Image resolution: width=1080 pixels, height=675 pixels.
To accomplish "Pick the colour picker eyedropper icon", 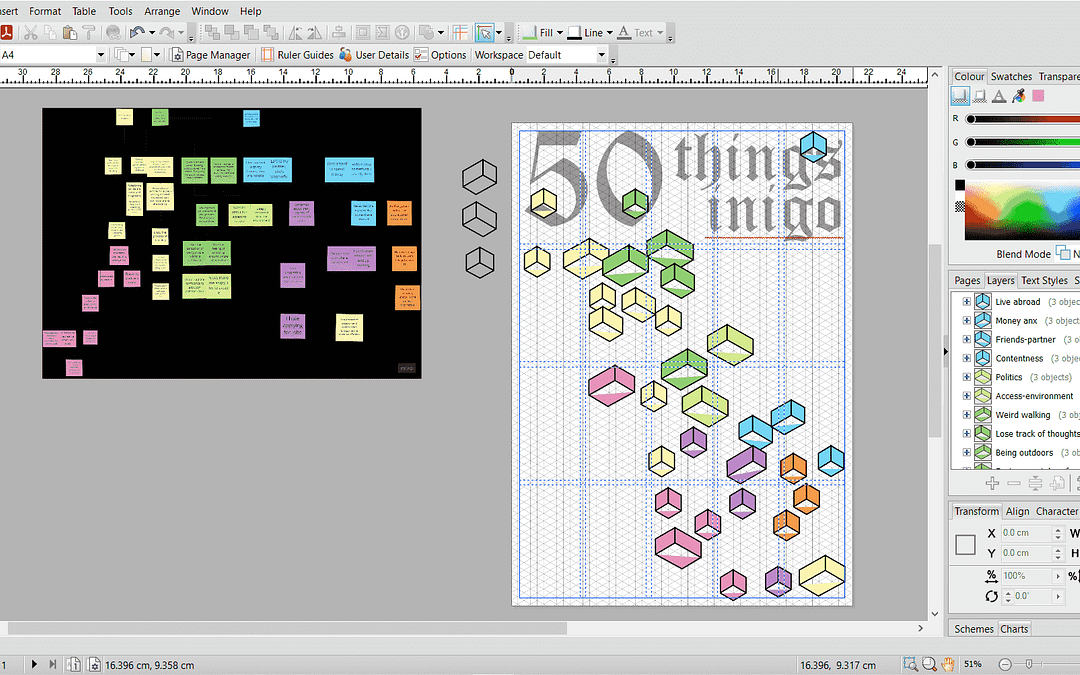I will [1018, 96].
